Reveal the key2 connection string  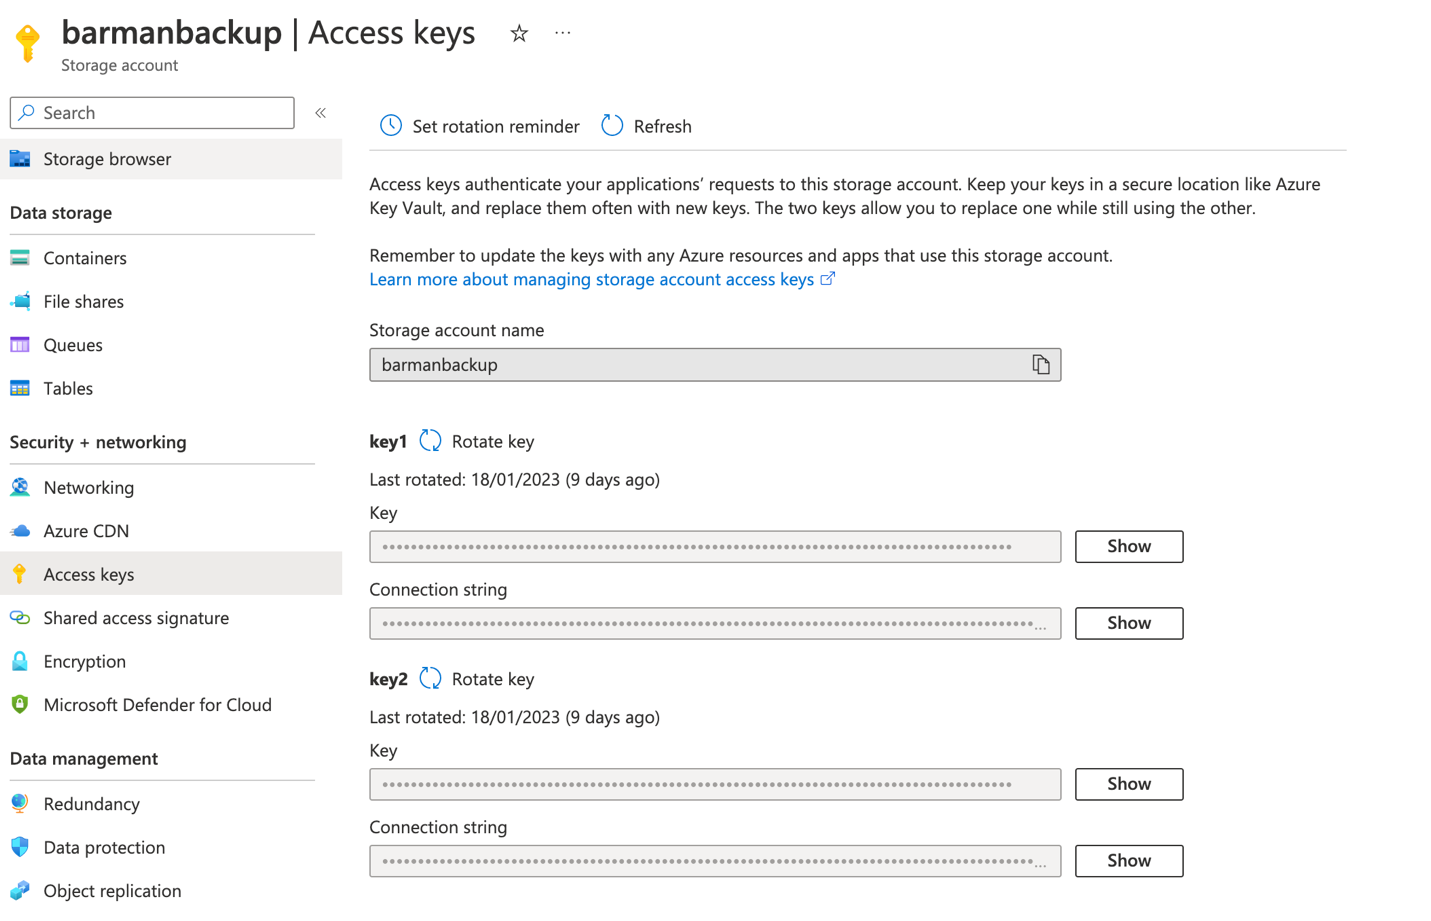click(1128, 861)
